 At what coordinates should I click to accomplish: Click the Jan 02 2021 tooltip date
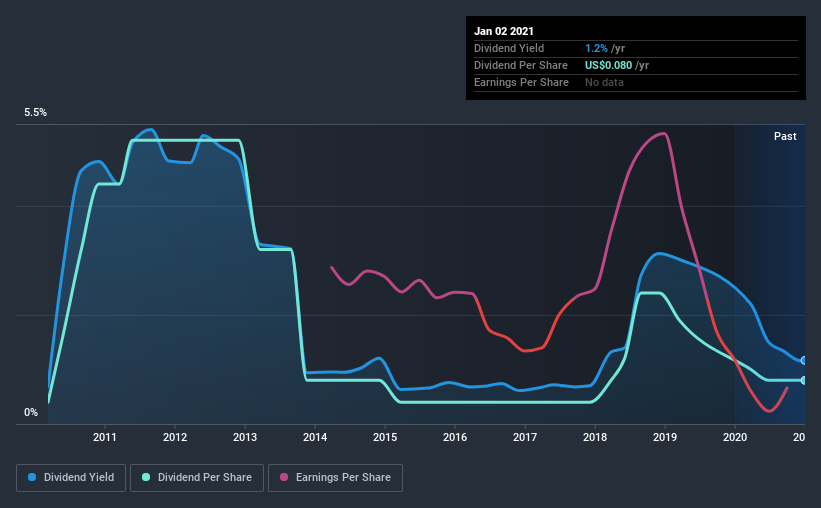504,31
